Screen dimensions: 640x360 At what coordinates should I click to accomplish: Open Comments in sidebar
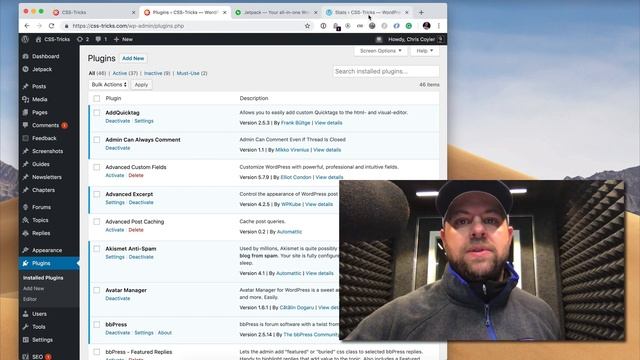point(45,125)
